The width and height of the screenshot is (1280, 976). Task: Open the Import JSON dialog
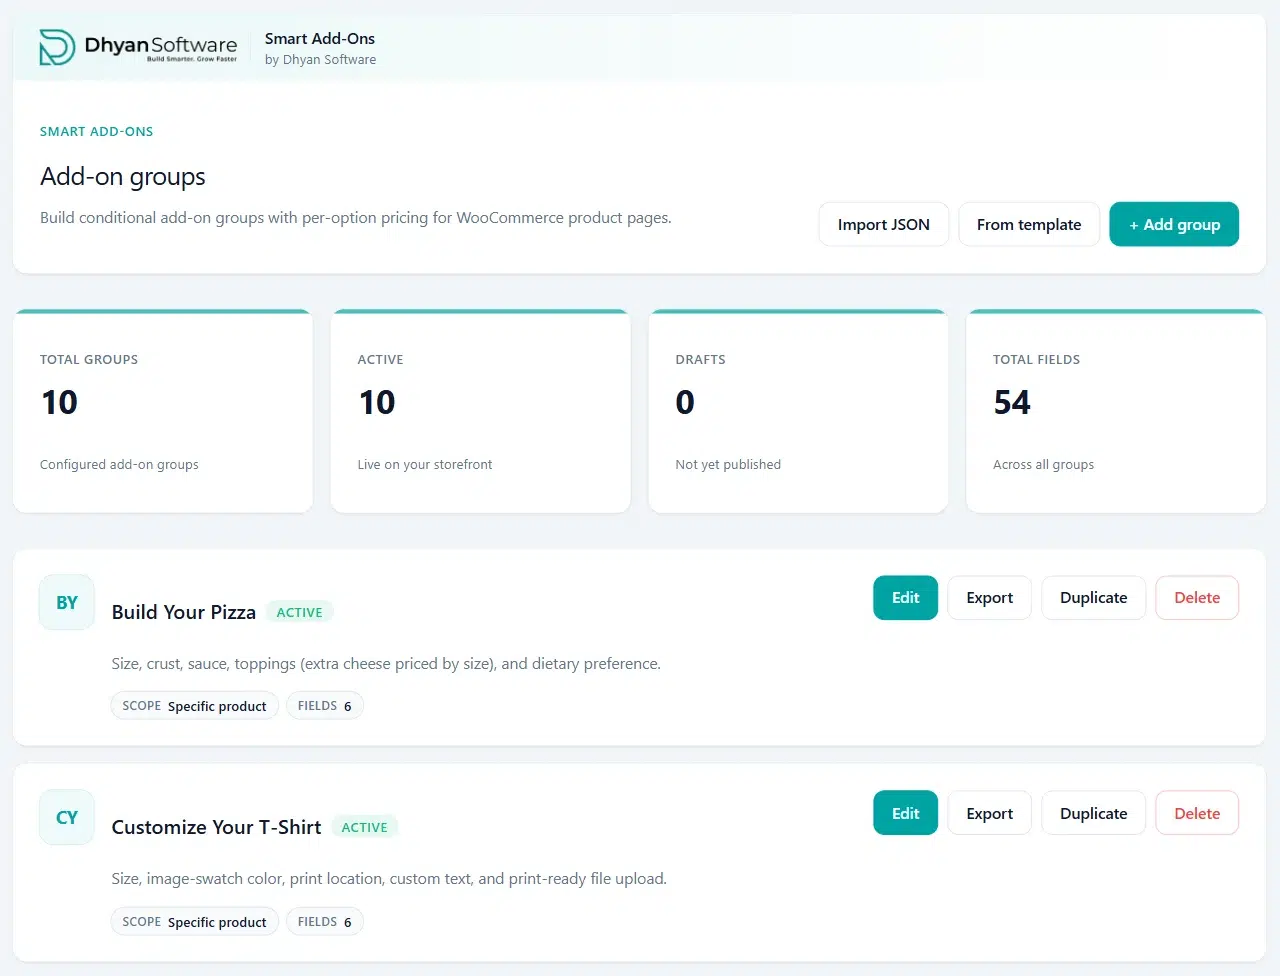click(x=884, y=224)
